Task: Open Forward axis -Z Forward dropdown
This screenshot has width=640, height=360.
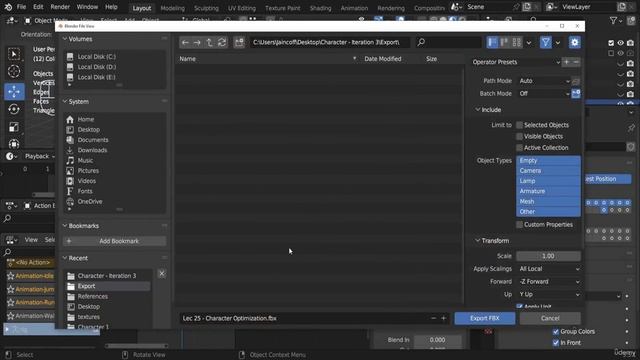Action: (548, 282)
